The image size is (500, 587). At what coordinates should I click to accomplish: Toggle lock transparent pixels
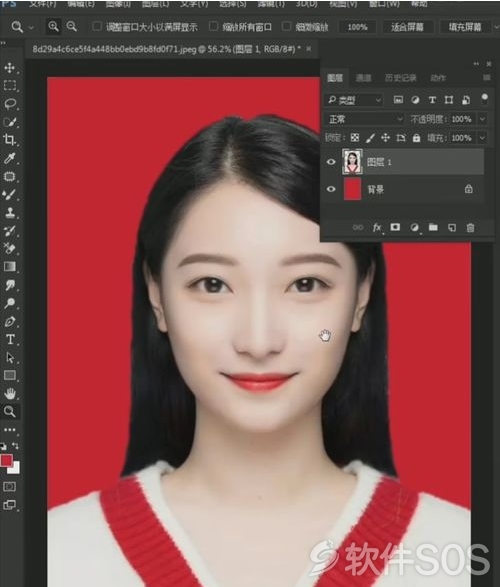pos(354,138)
